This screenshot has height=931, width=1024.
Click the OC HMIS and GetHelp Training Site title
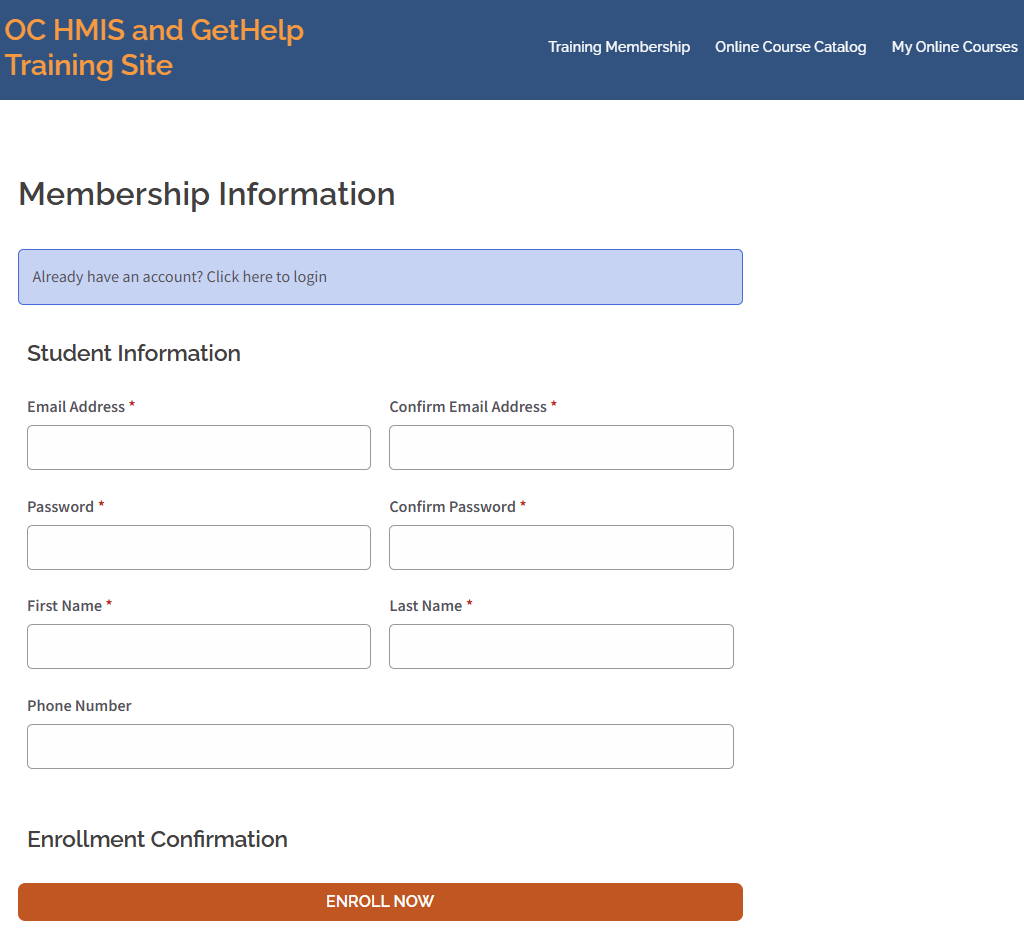tap(154, 48)
